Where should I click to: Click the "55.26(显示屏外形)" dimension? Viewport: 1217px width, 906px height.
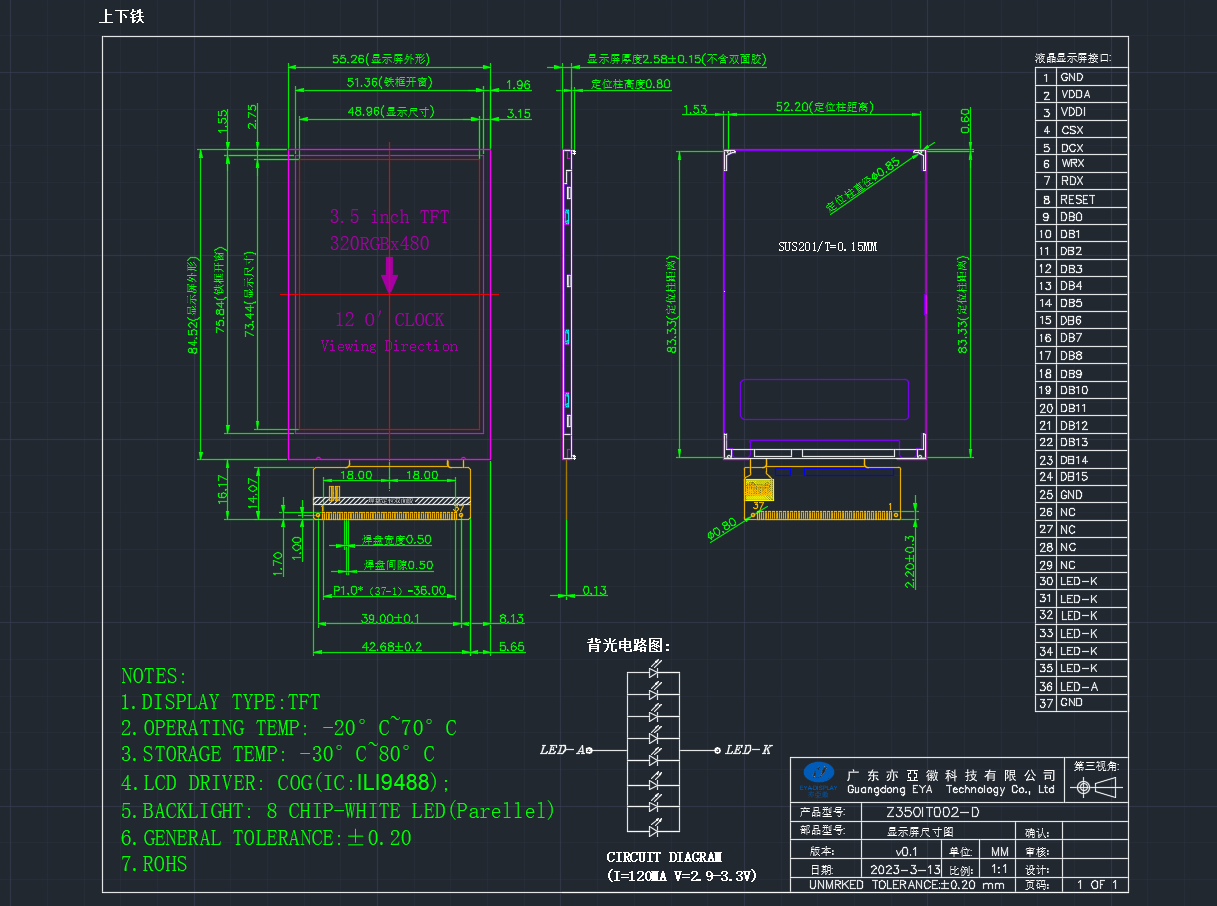(x=381, y=59)
